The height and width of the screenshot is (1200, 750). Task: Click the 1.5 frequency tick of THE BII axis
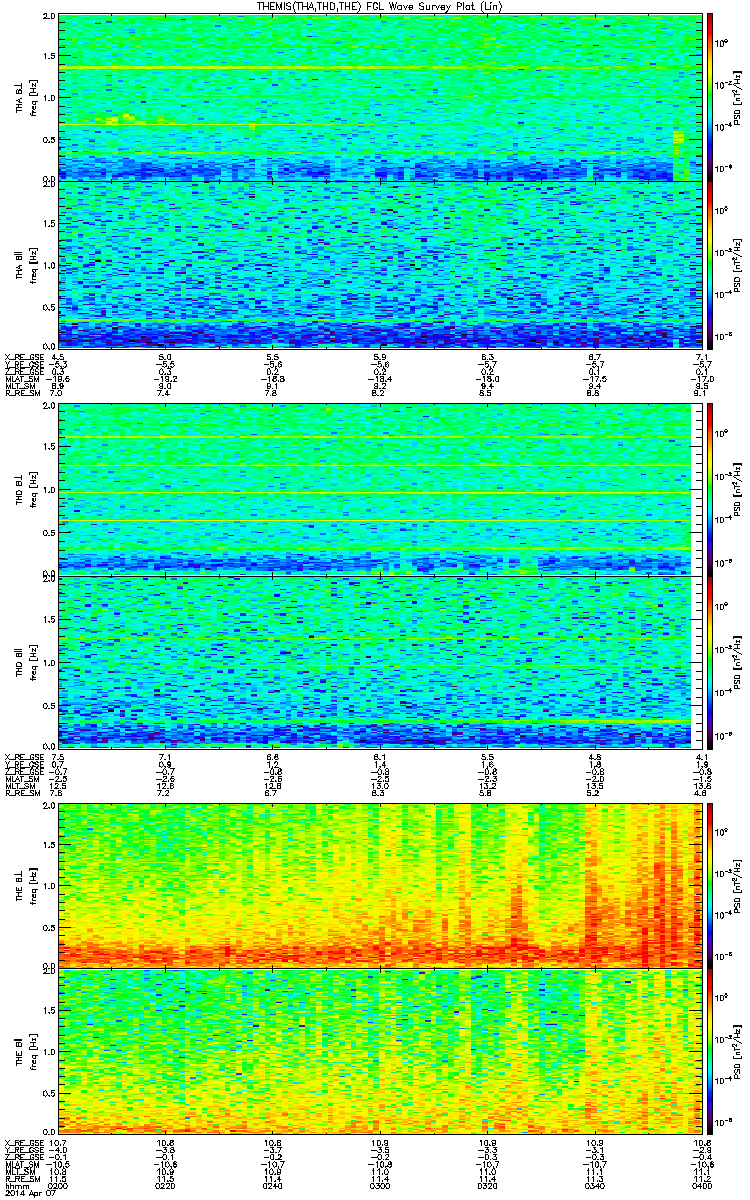[48, 1011]
